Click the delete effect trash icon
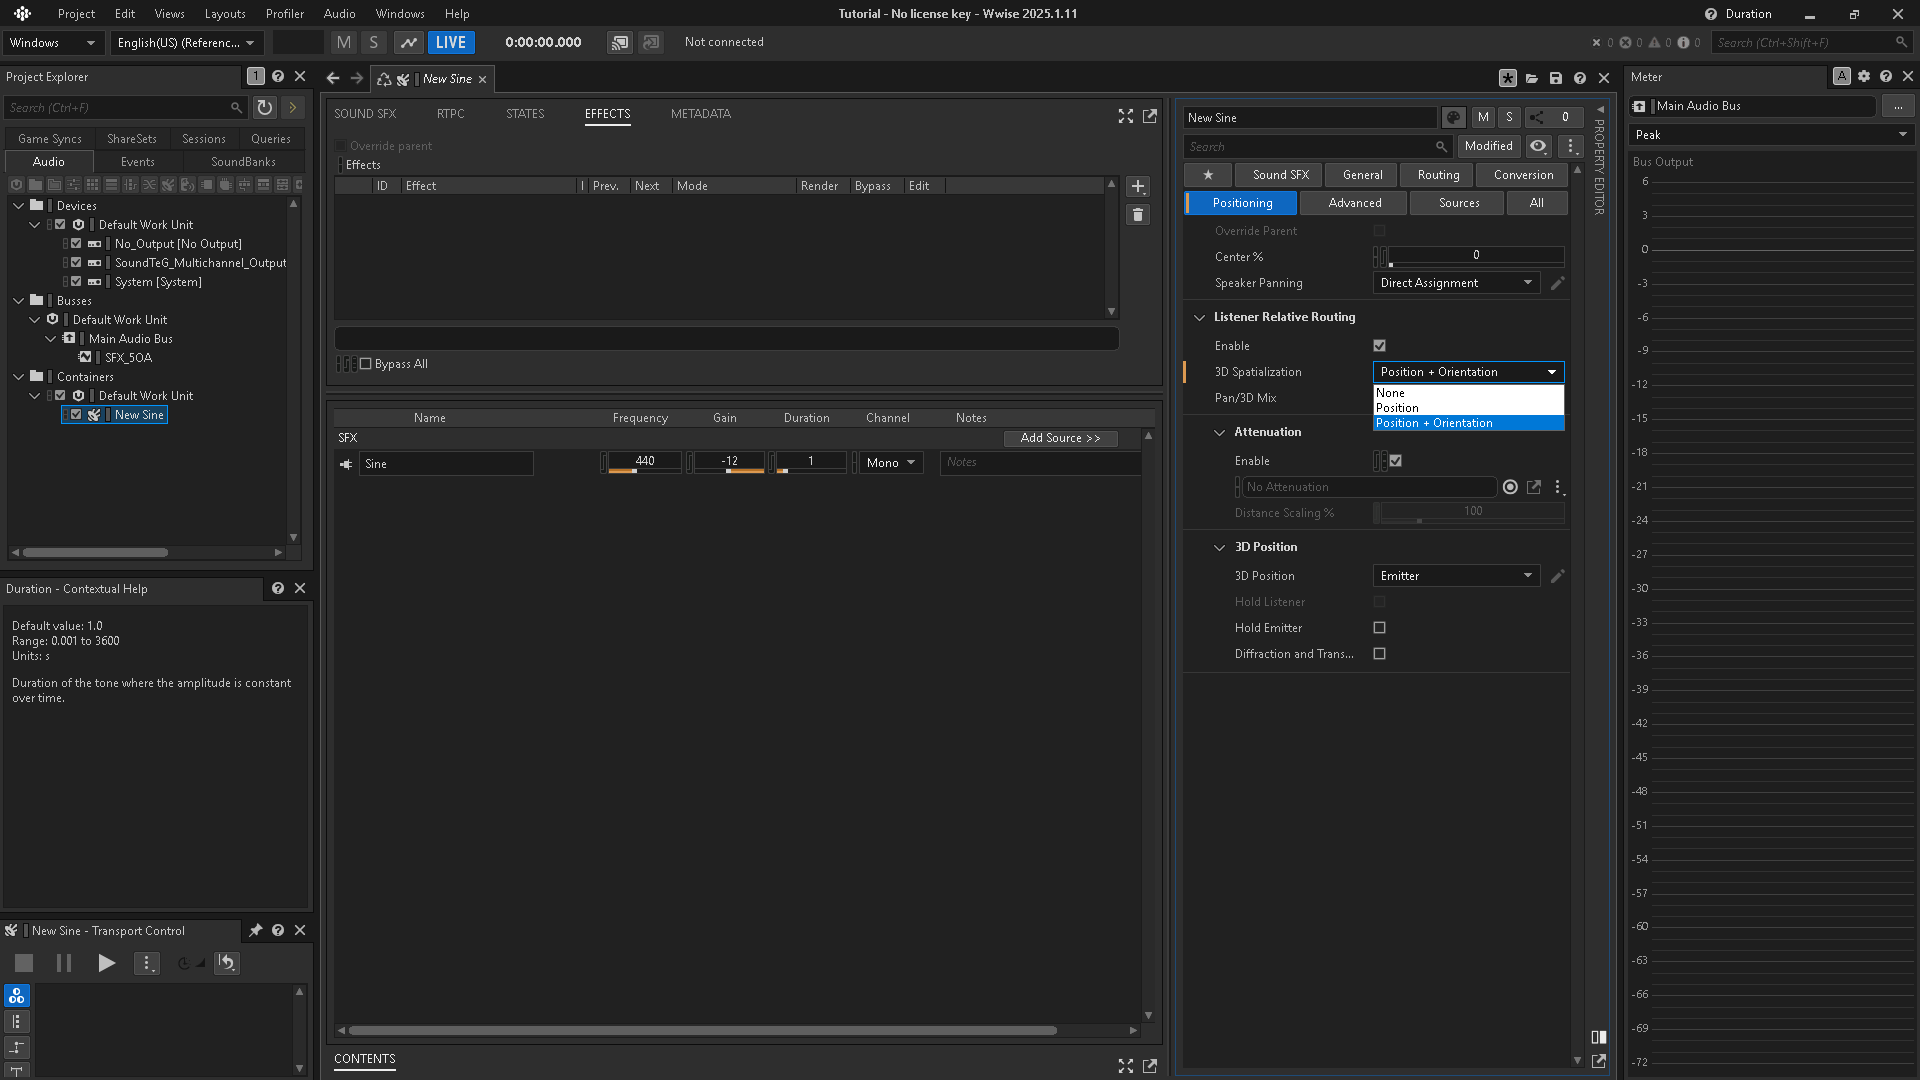This screenshot has width=1920, height=1080. click(1138, 215)
